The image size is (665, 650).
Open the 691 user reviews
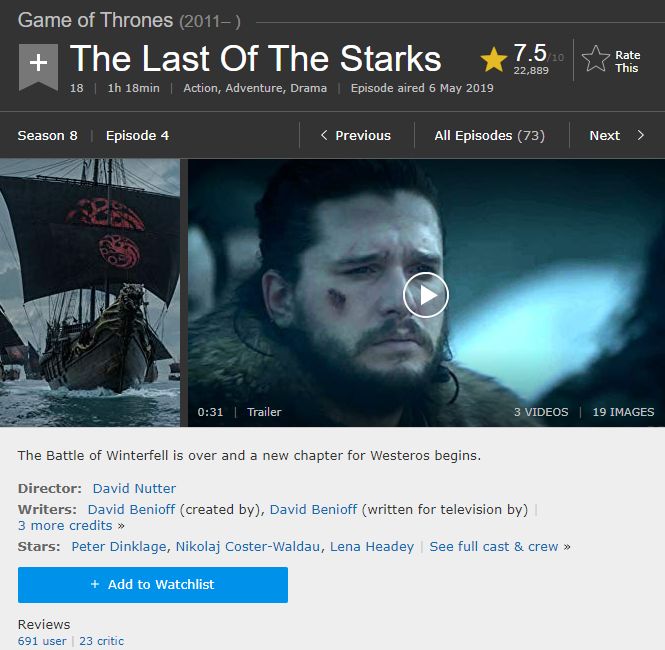(x=42, y=641)
